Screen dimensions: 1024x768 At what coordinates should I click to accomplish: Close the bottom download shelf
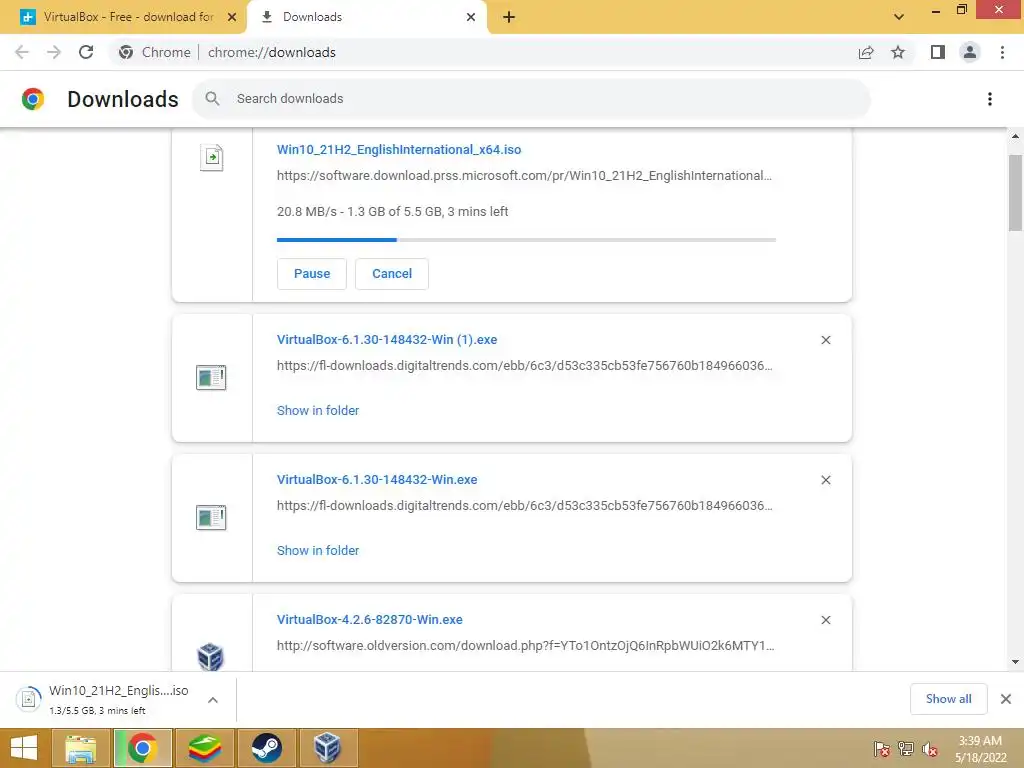pos(1006,699)
